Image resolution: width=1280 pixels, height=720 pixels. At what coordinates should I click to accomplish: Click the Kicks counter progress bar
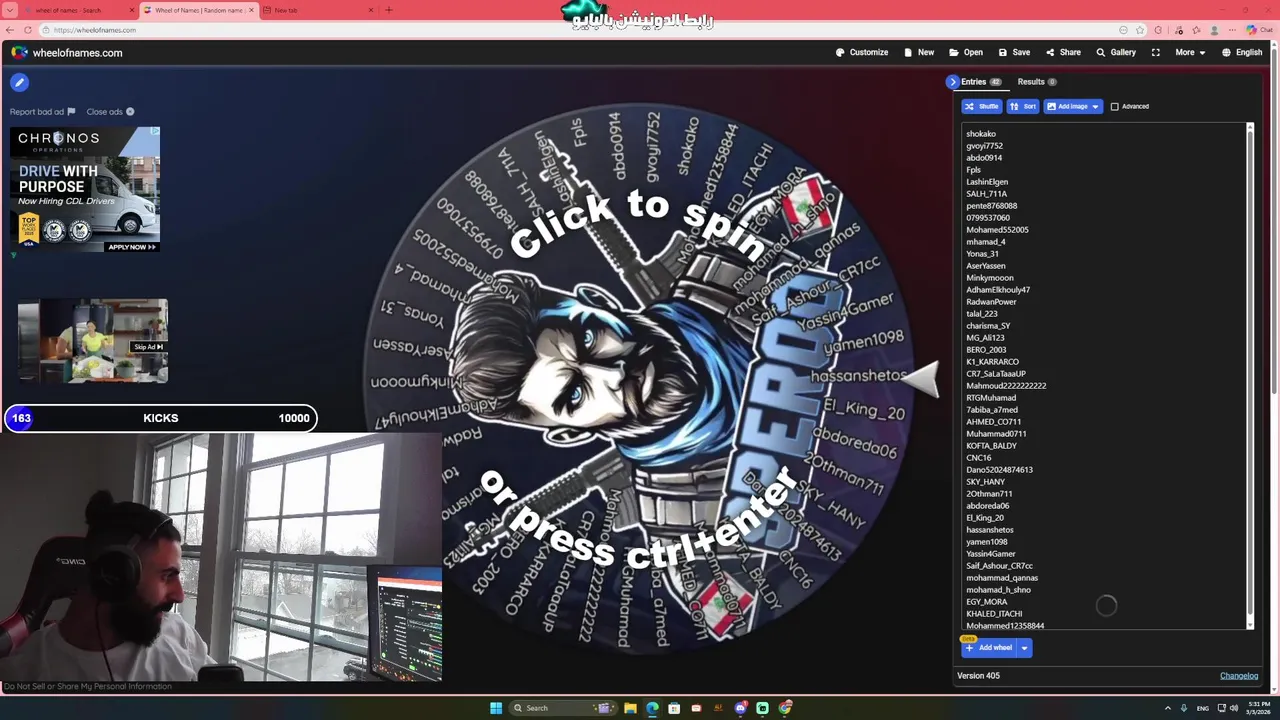[160, 418]
